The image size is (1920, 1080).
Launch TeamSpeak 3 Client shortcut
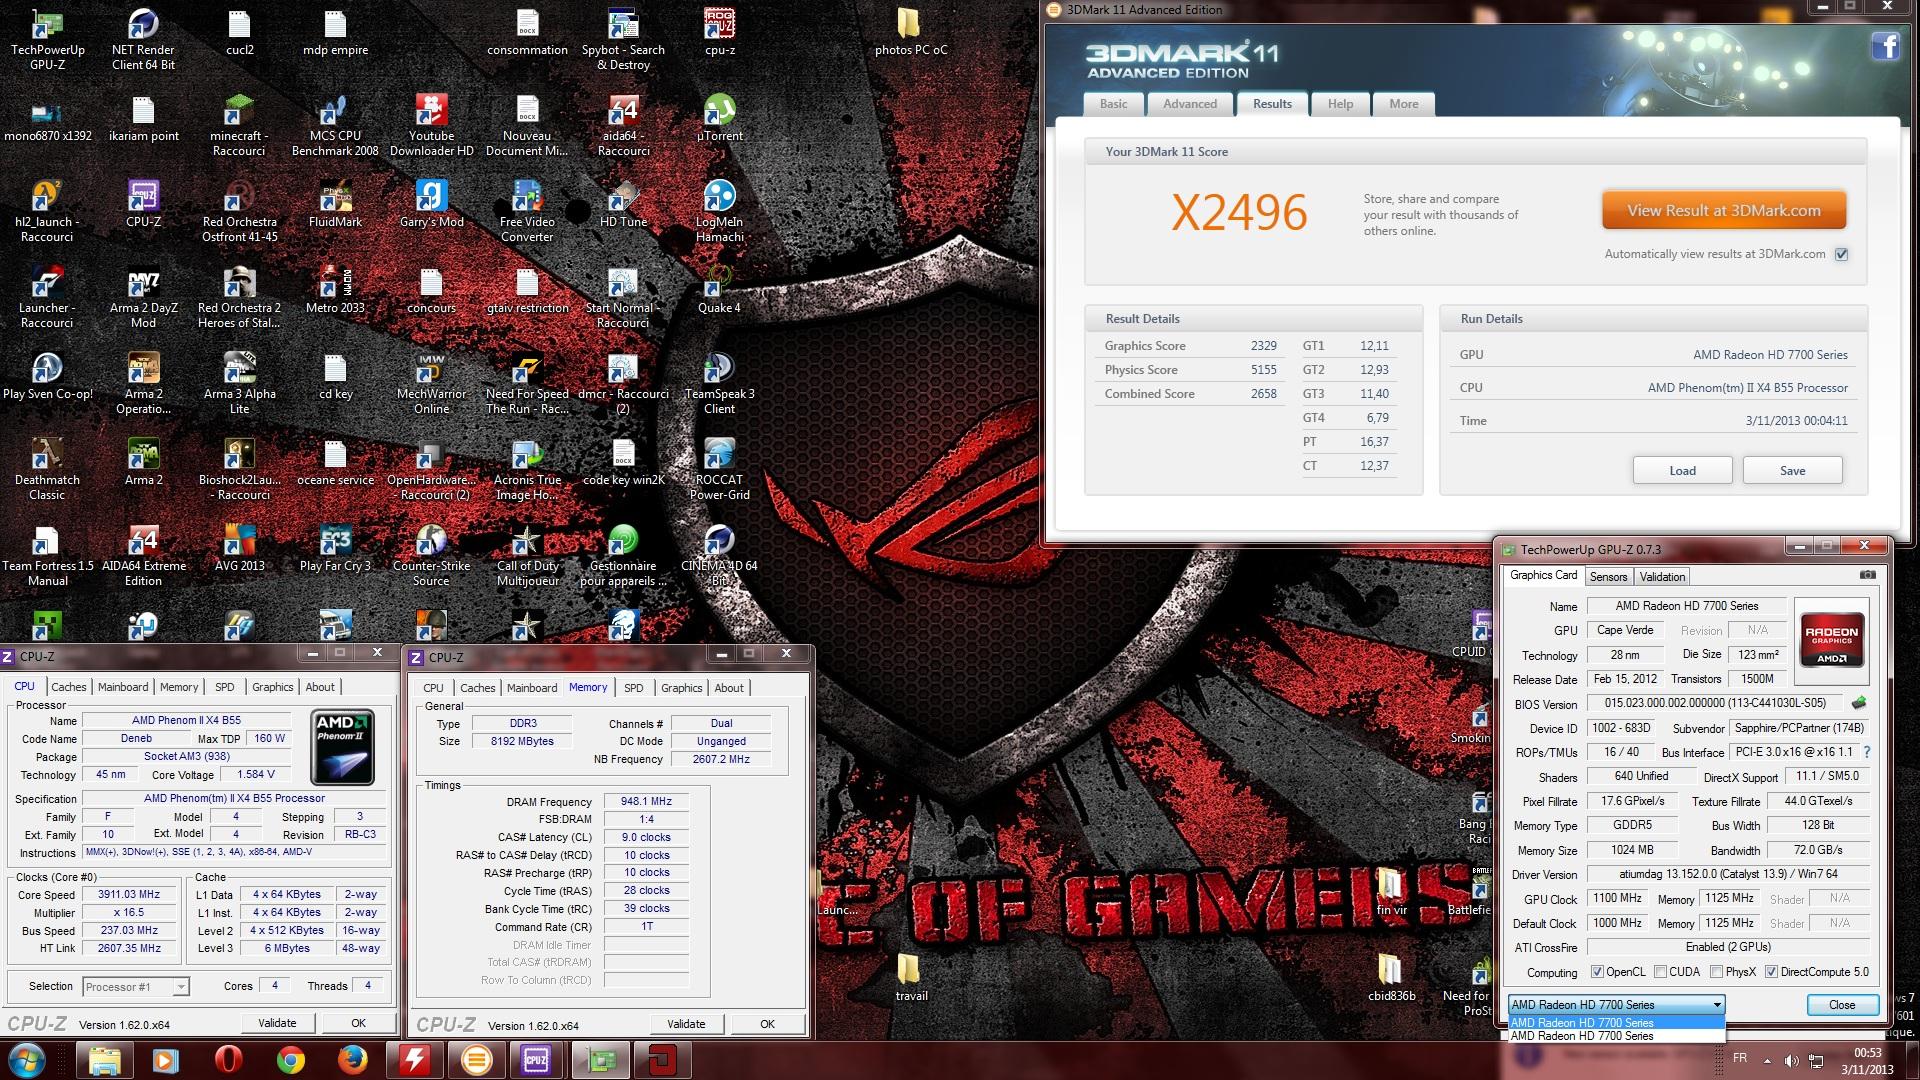point(719,384)
